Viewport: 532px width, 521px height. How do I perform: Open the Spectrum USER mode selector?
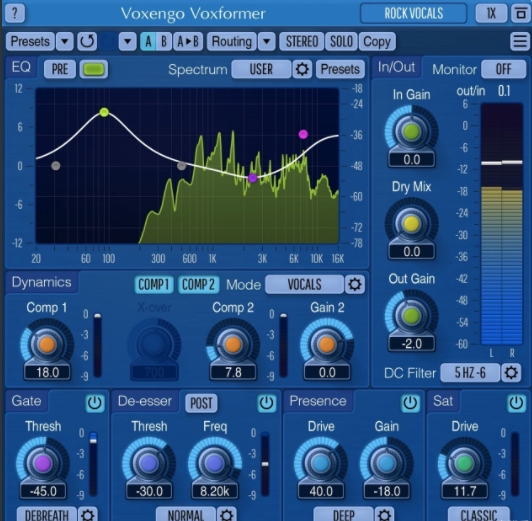point(261,69)
